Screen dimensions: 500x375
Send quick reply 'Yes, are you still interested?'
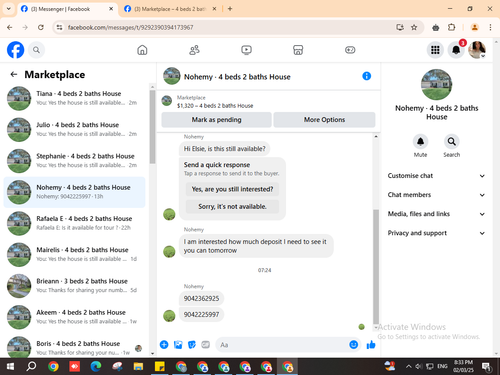[232, 189]
